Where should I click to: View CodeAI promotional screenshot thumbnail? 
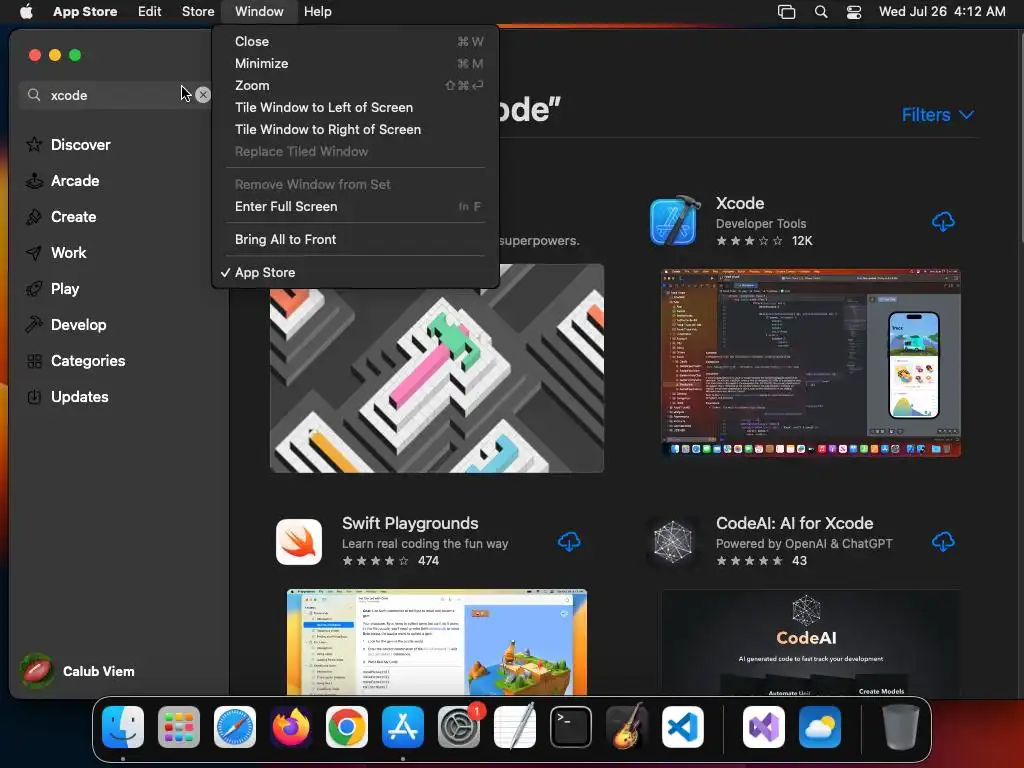click(x=810, y=641)
